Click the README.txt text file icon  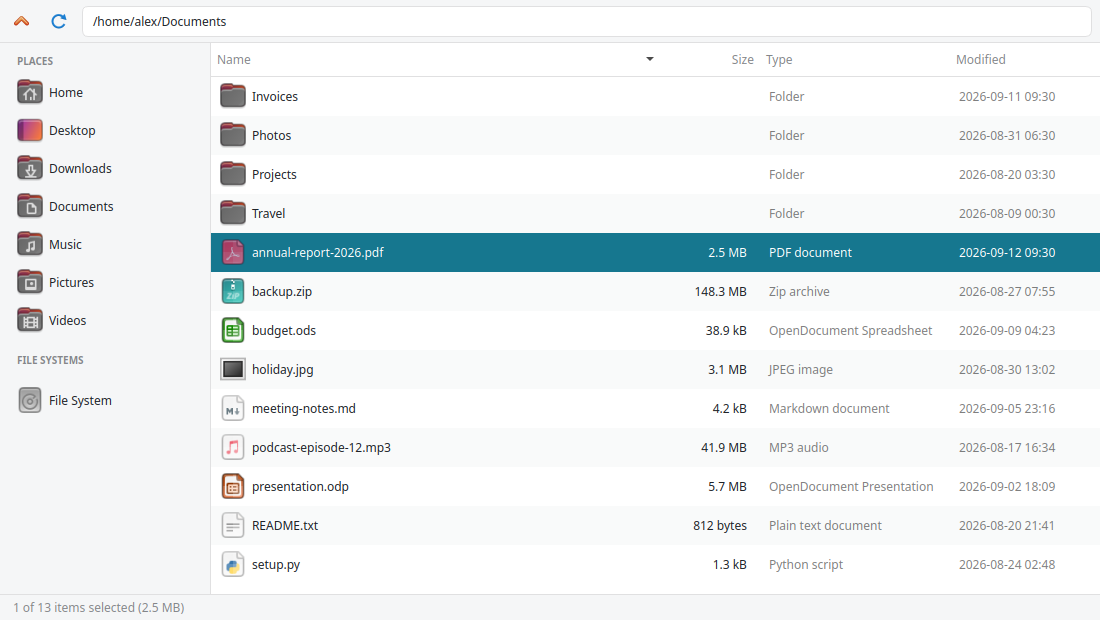232,525
